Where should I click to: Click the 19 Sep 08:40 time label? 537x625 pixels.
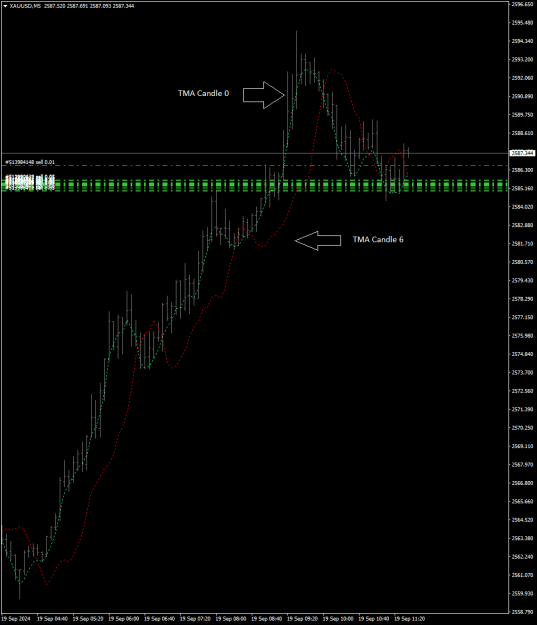click(x=267, y=619)
